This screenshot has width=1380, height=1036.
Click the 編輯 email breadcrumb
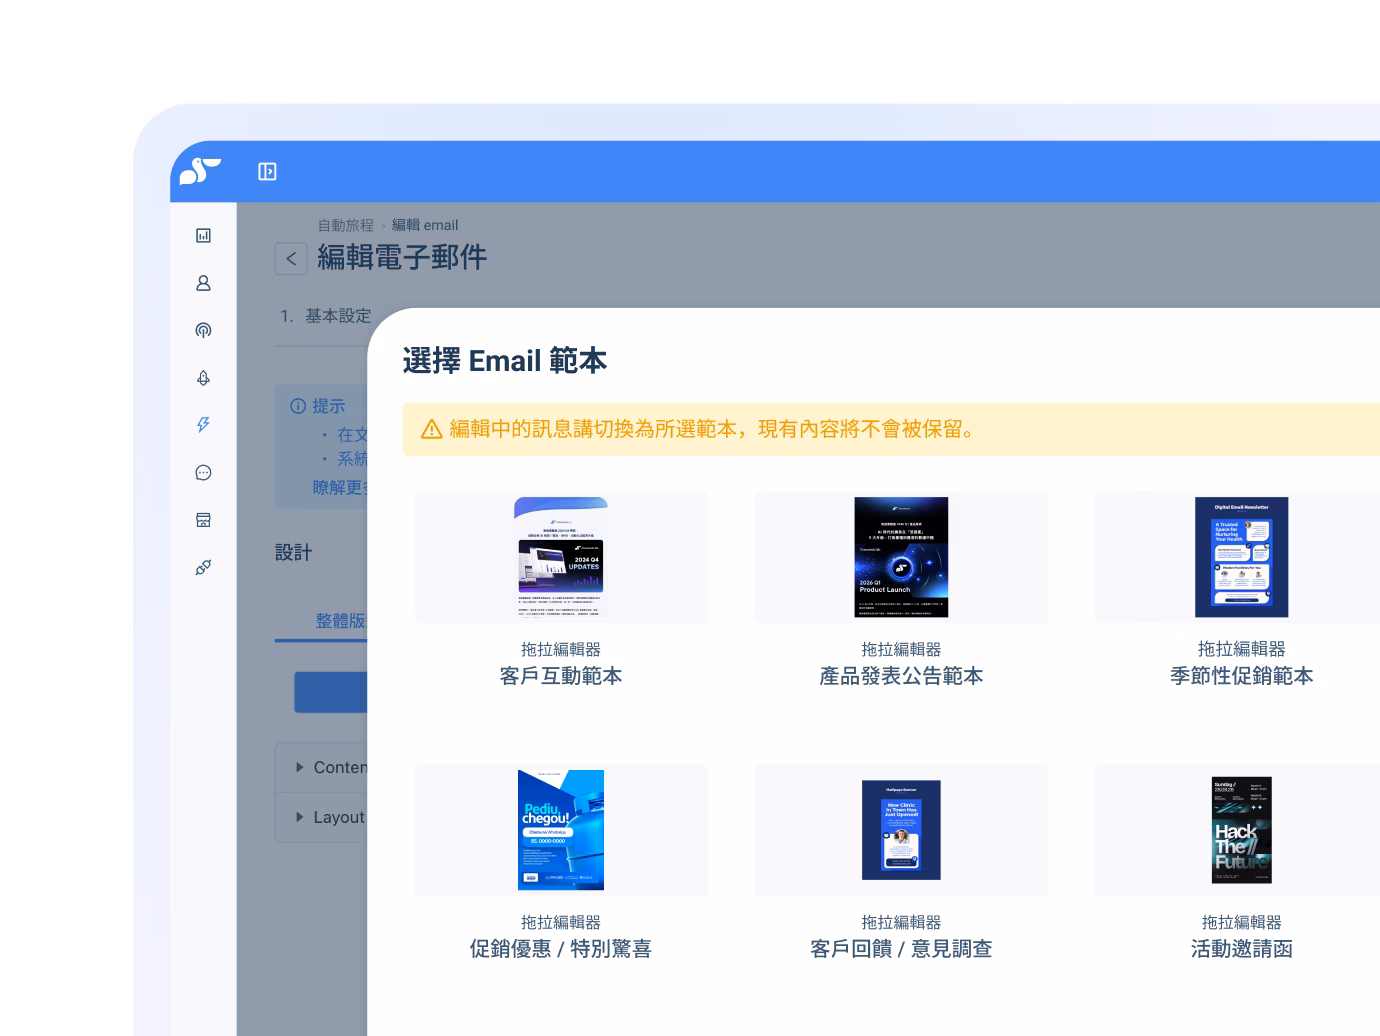[425, 225]
